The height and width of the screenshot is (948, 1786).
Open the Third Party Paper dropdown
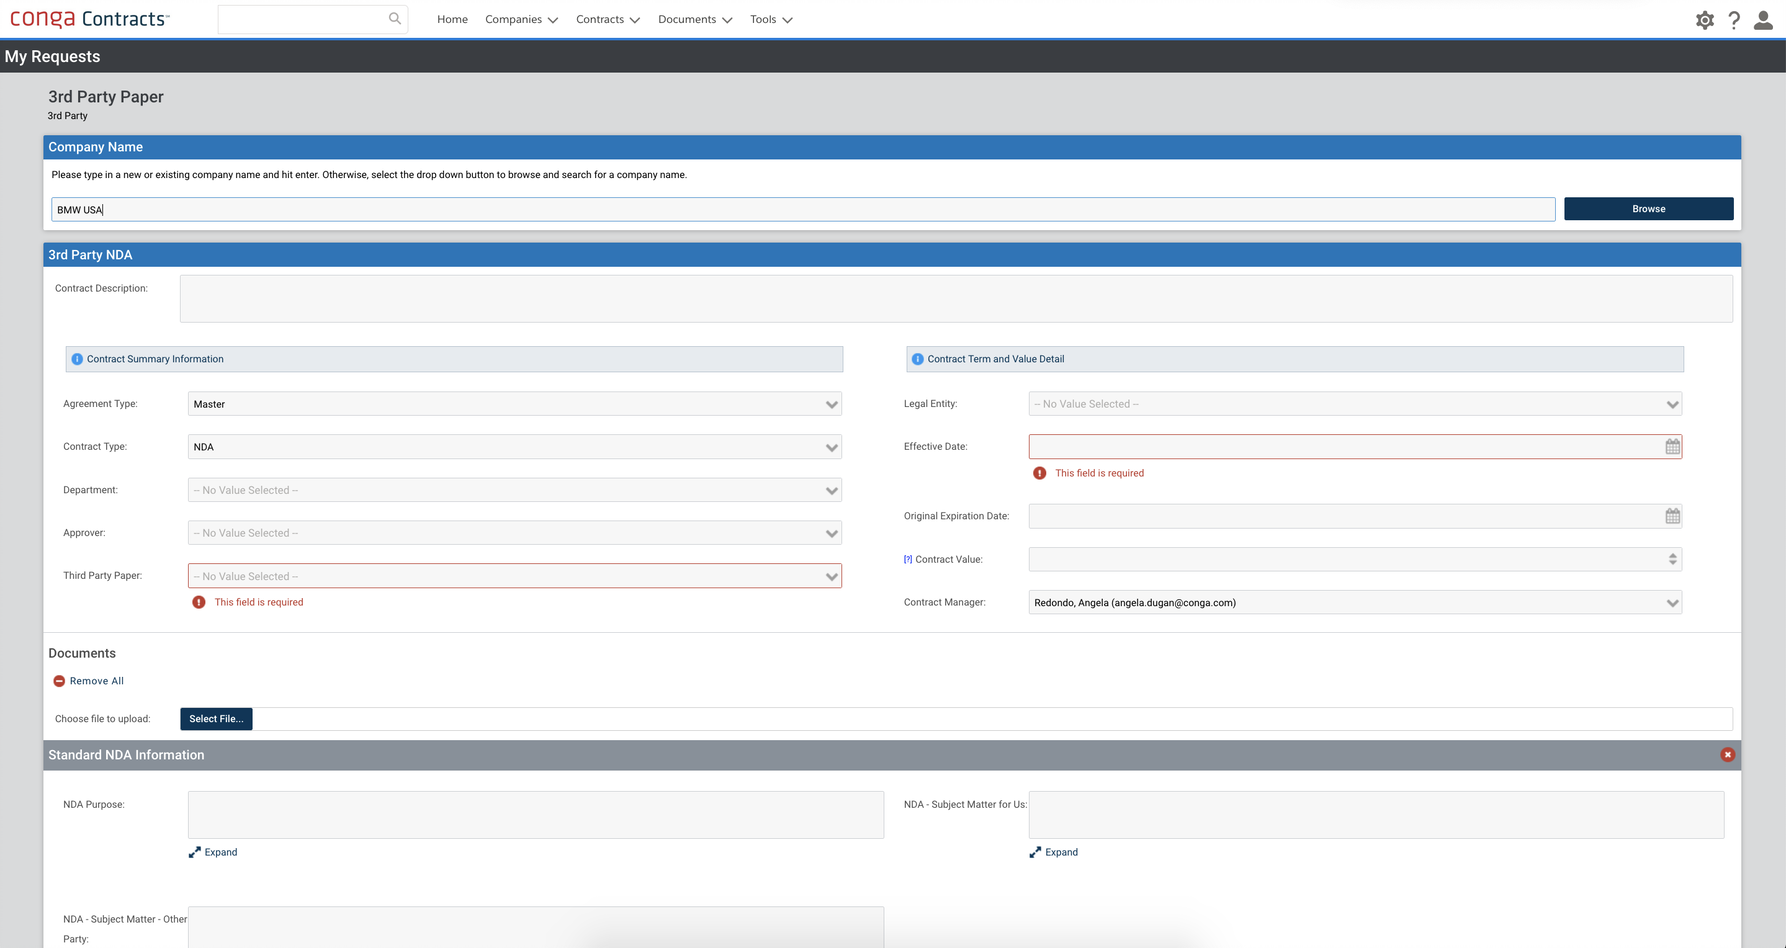click(514, 576)
